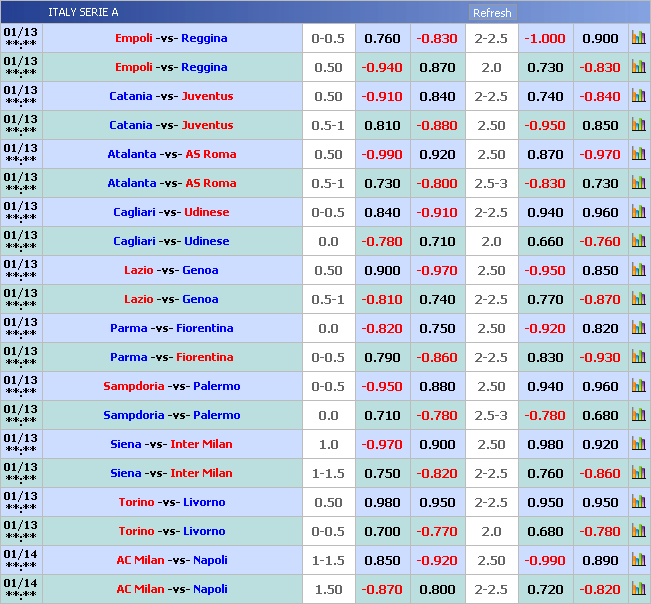This screenshot has width=651, height=604.
Task: Pick -1.000 over odds in first Empoli-Reggina row
Action: click(x=545, y=39)
